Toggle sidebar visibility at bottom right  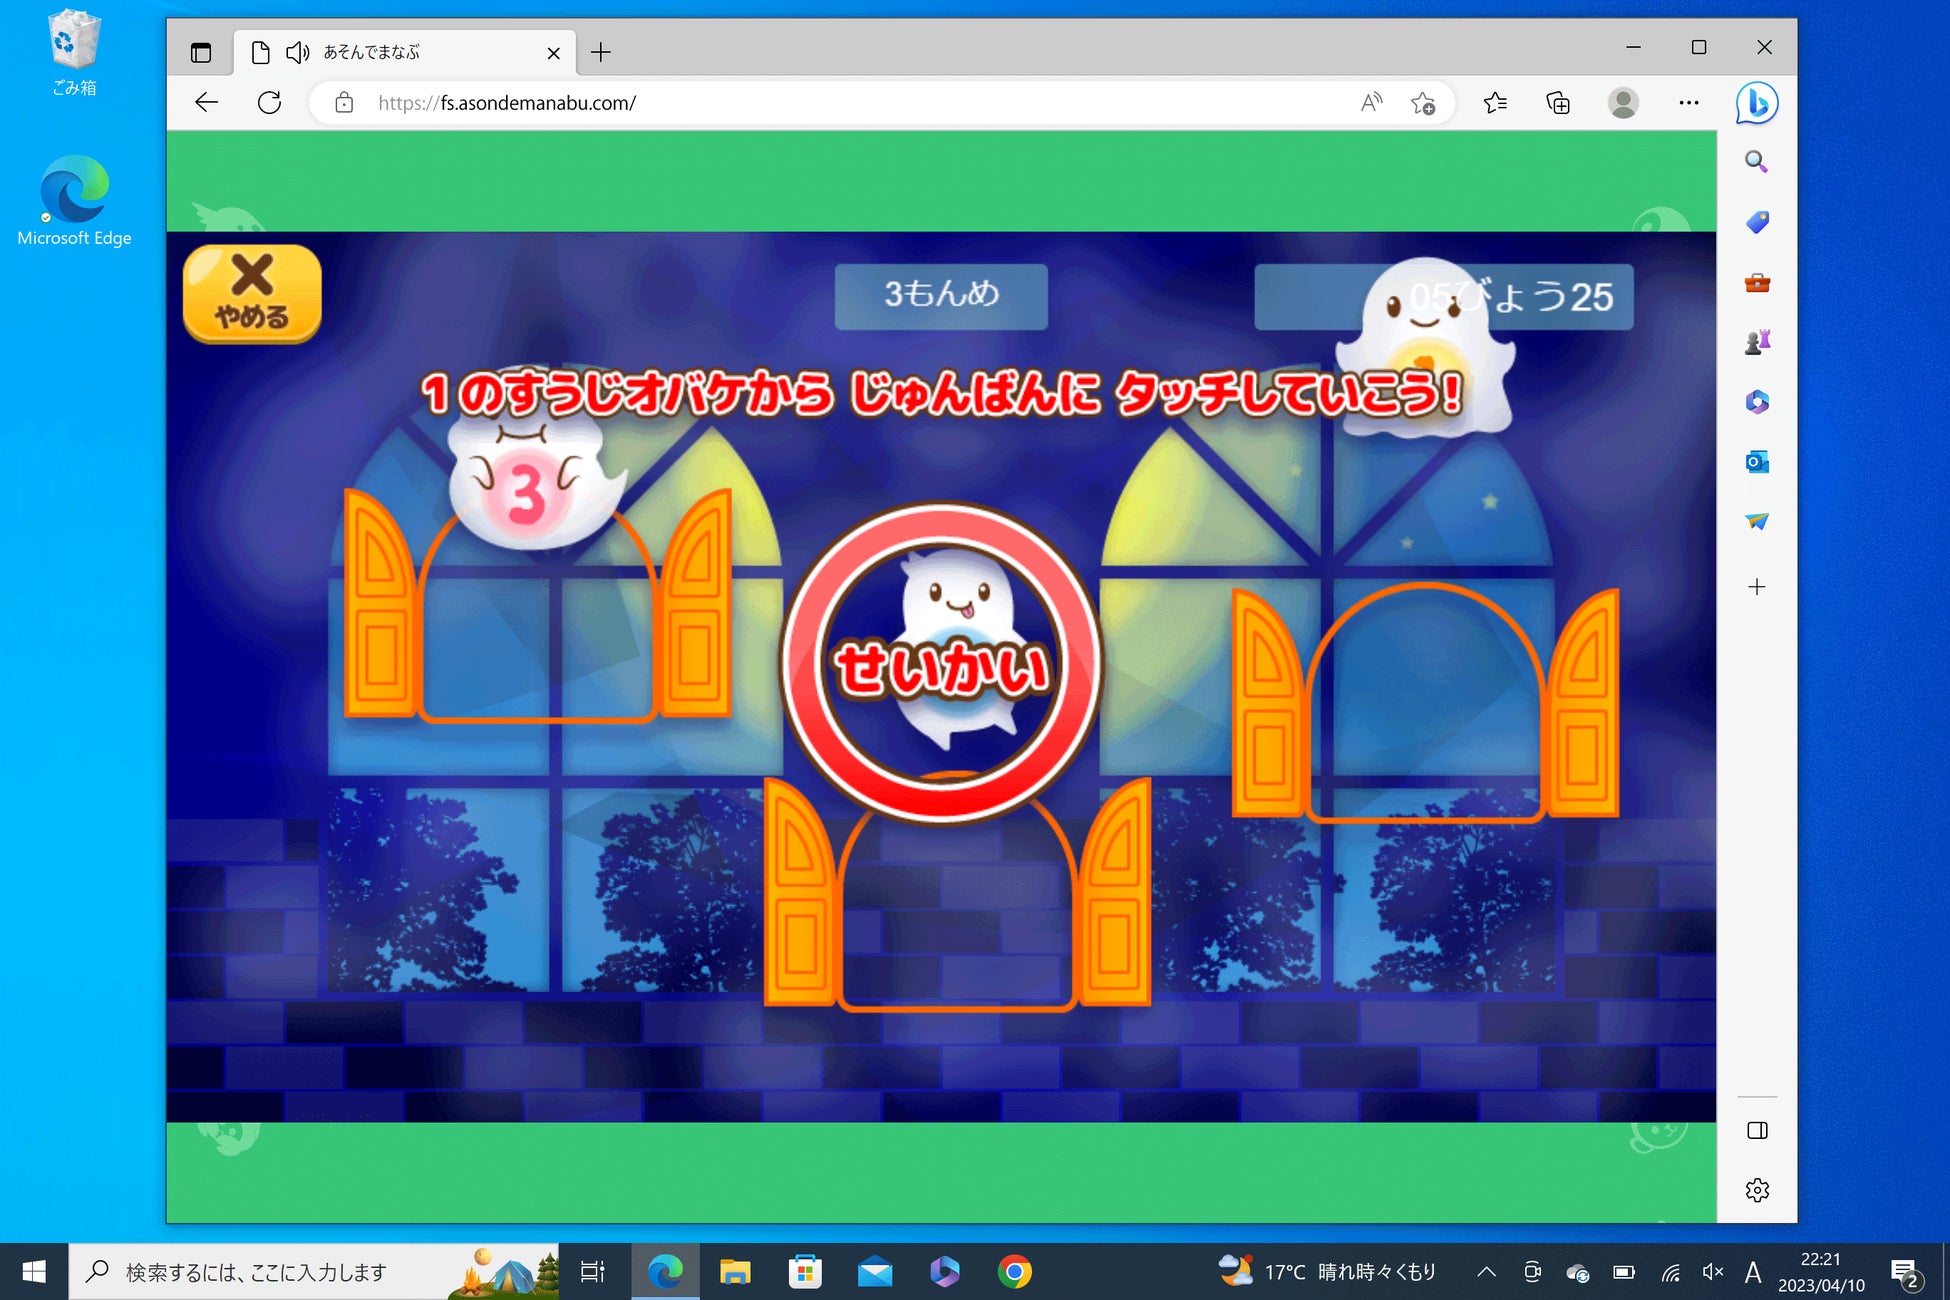point(1757,1130)
